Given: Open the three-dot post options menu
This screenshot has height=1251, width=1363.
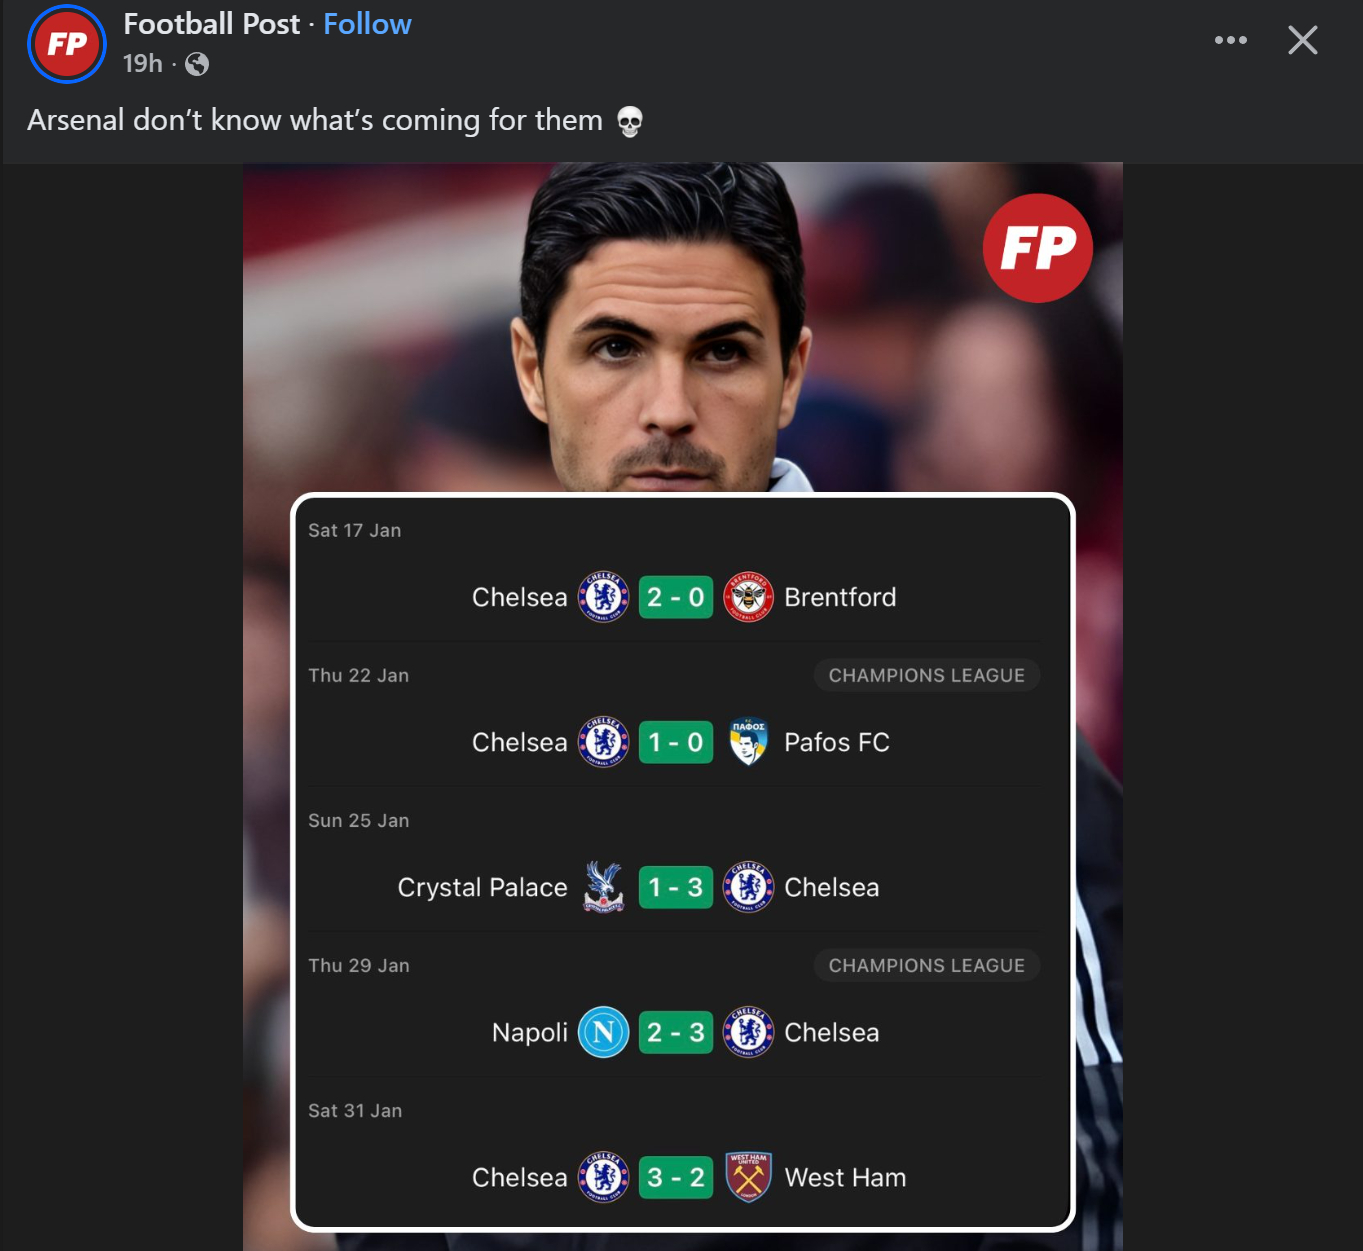Looking at the screenshot, I should coord(1230,40).
